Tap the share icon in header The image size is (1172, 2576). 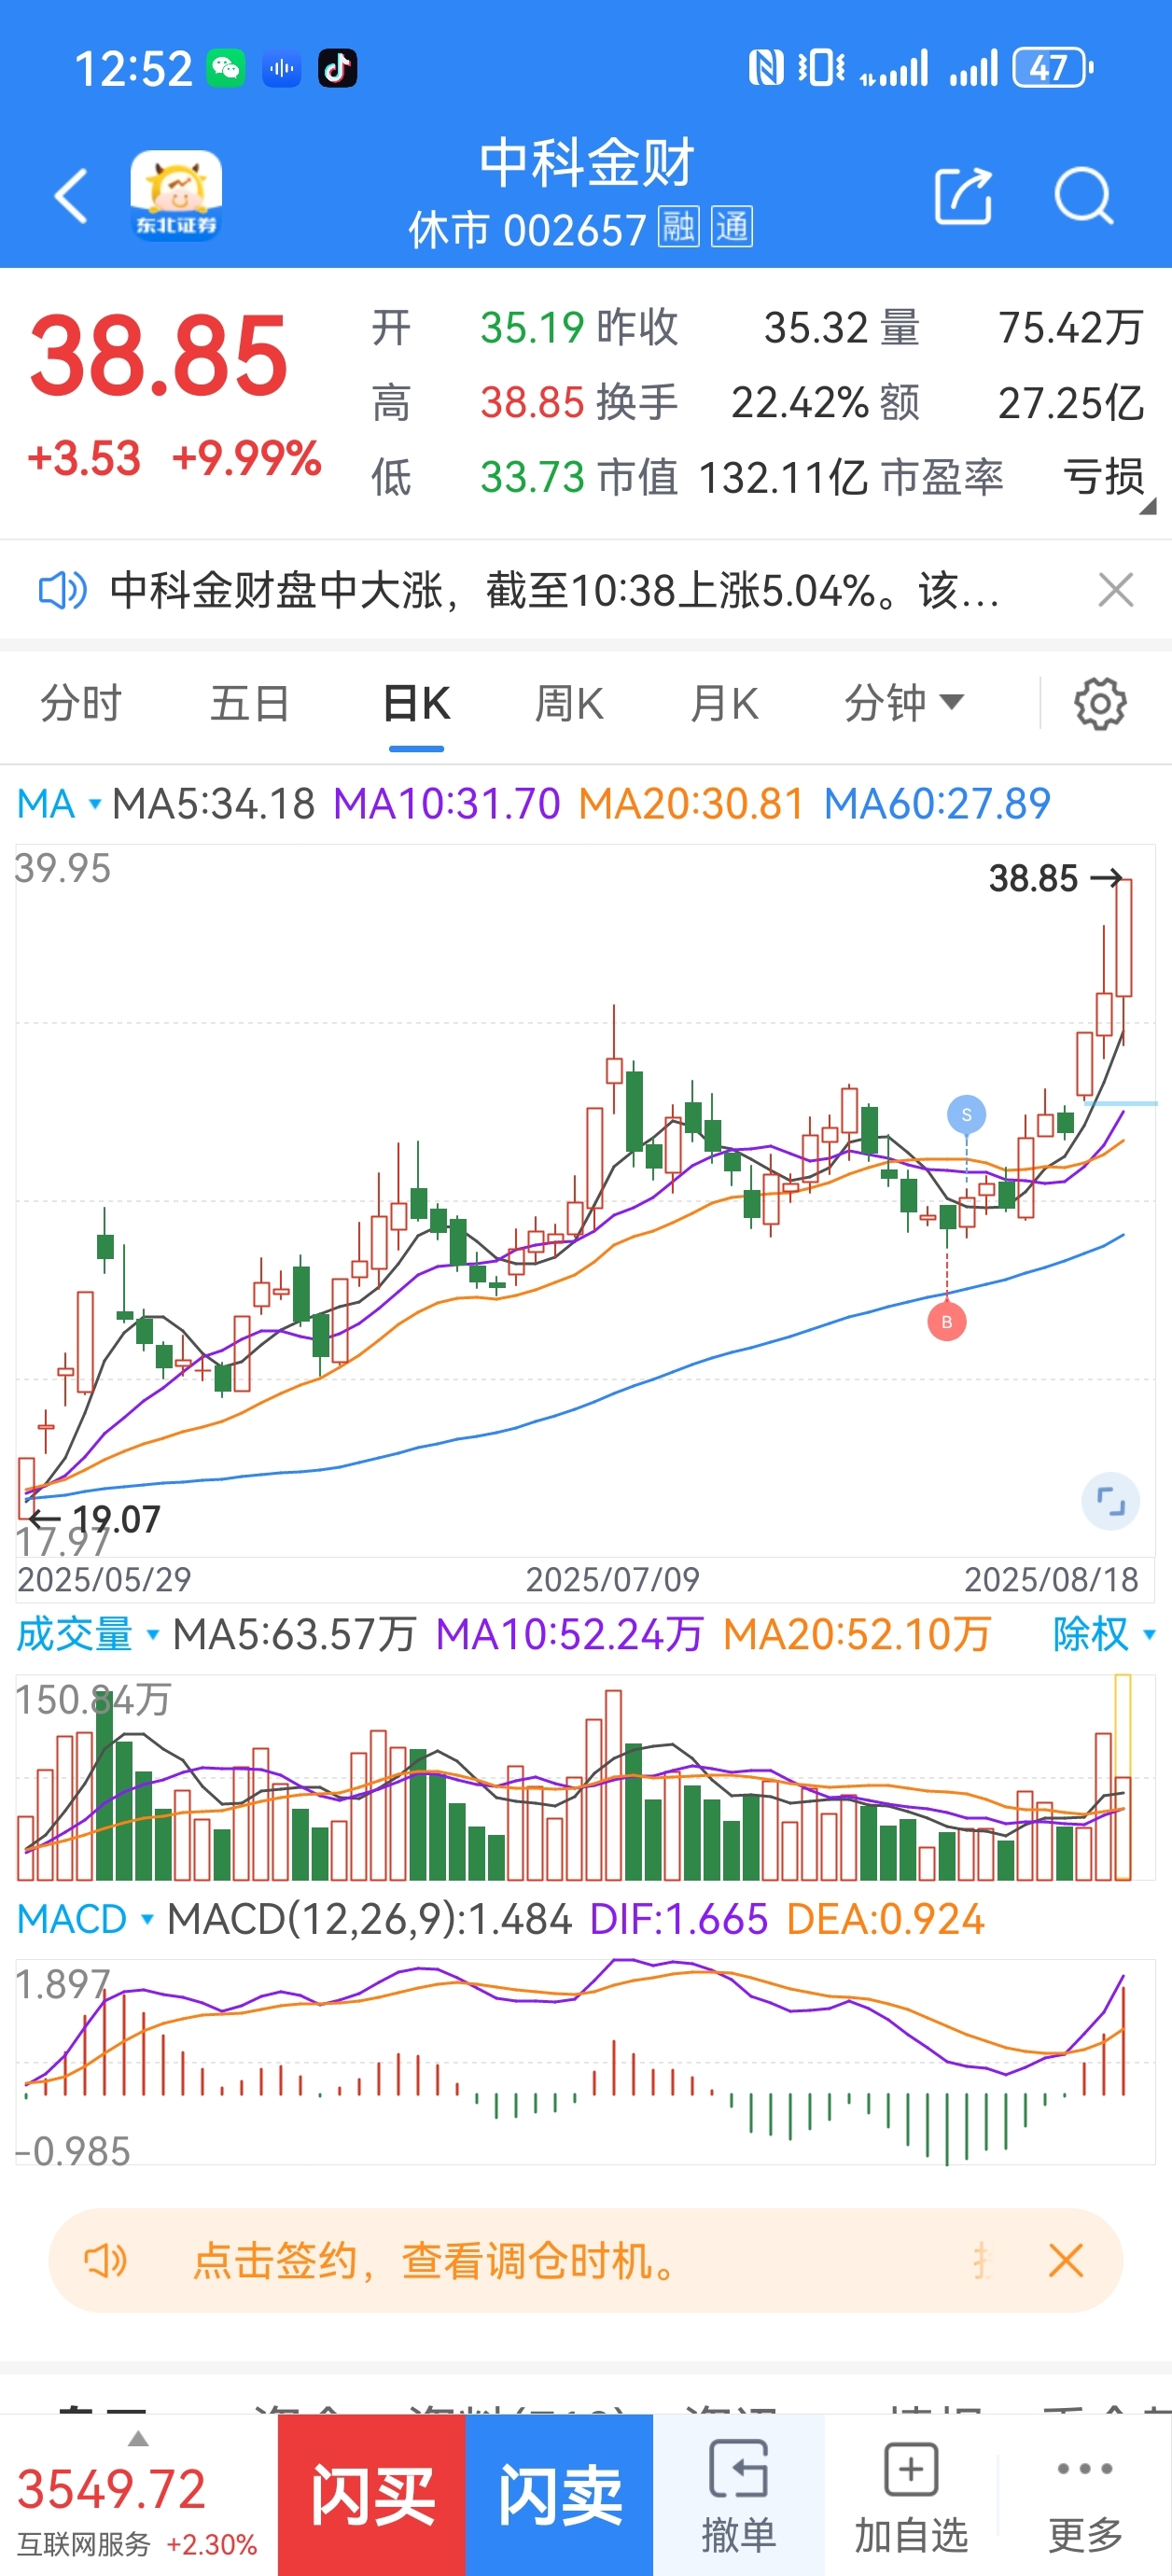(963, 195)
